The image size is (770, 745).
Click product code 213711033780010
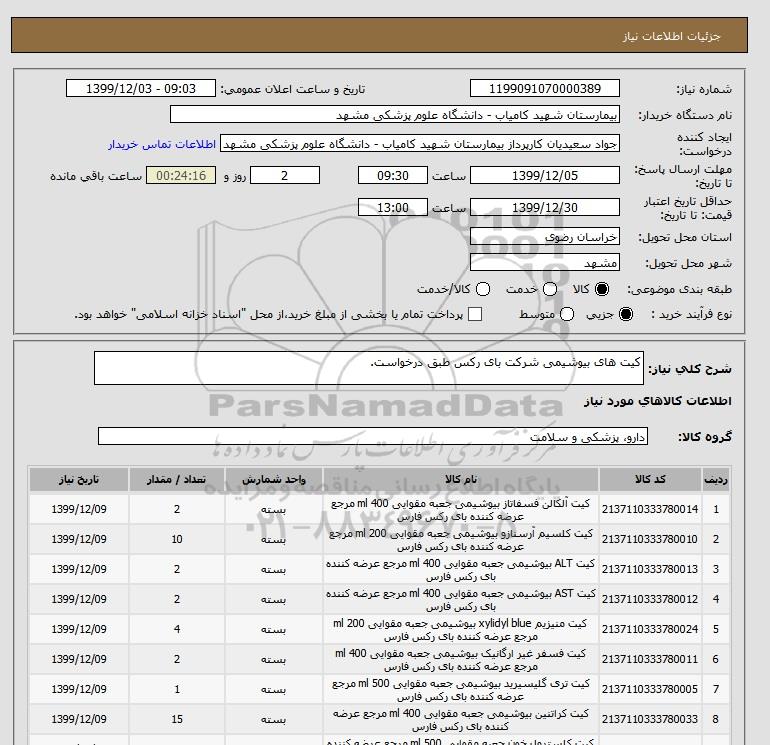pyautogui.click(x=650, y=539)
